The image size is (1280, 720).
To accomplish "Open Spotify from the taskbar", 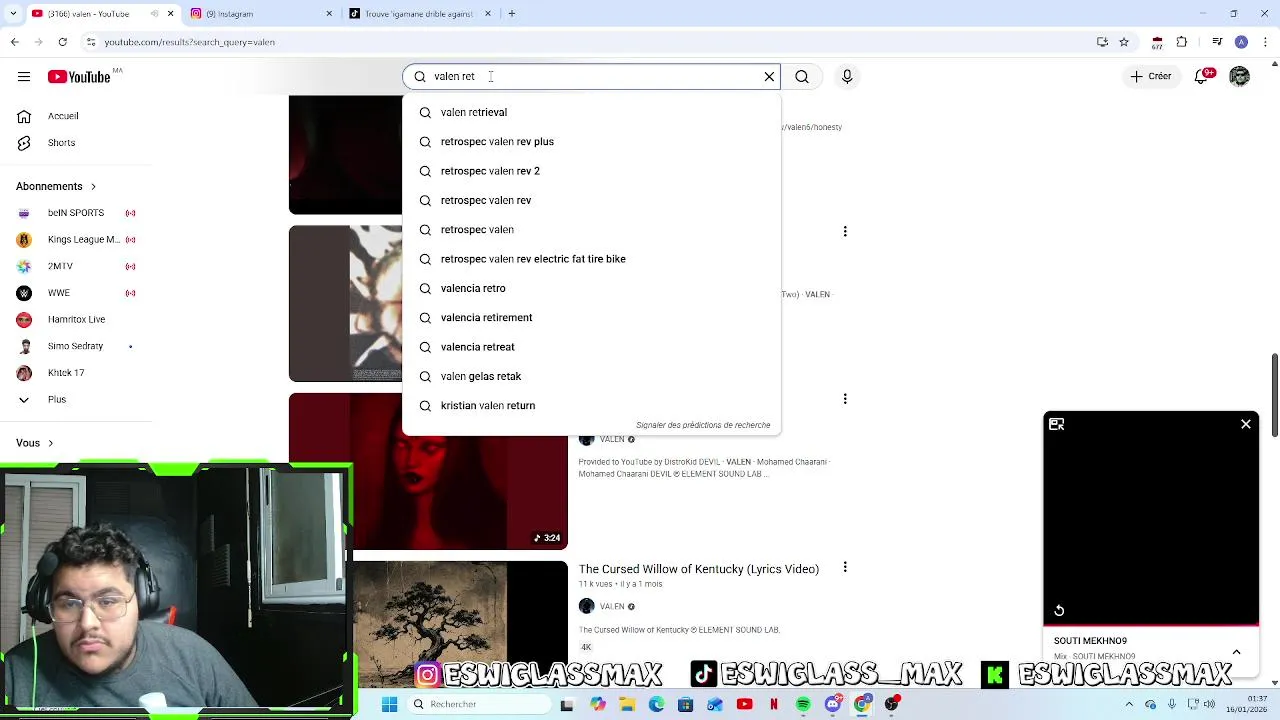I will pos(803,704).
